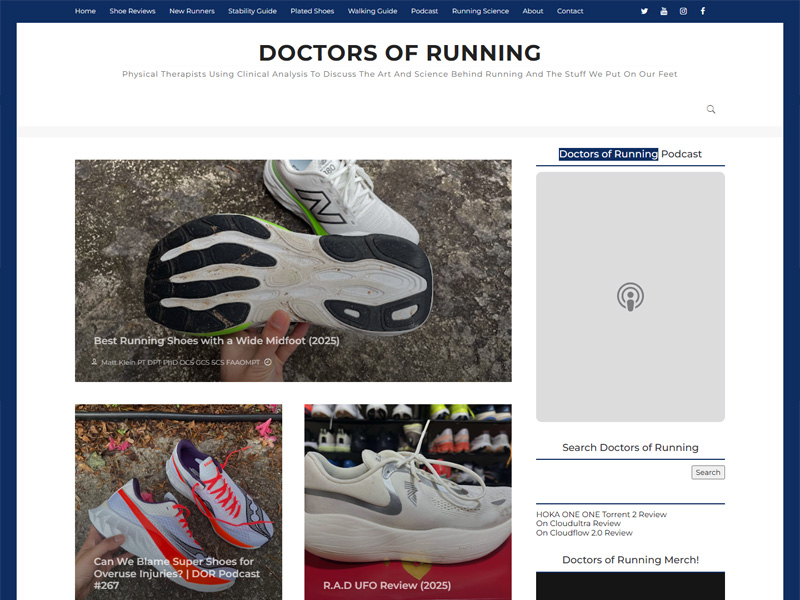
Task: Open Doctors of Running's Twitter profile
Action: pyautogui.click(x=644, y=11)
